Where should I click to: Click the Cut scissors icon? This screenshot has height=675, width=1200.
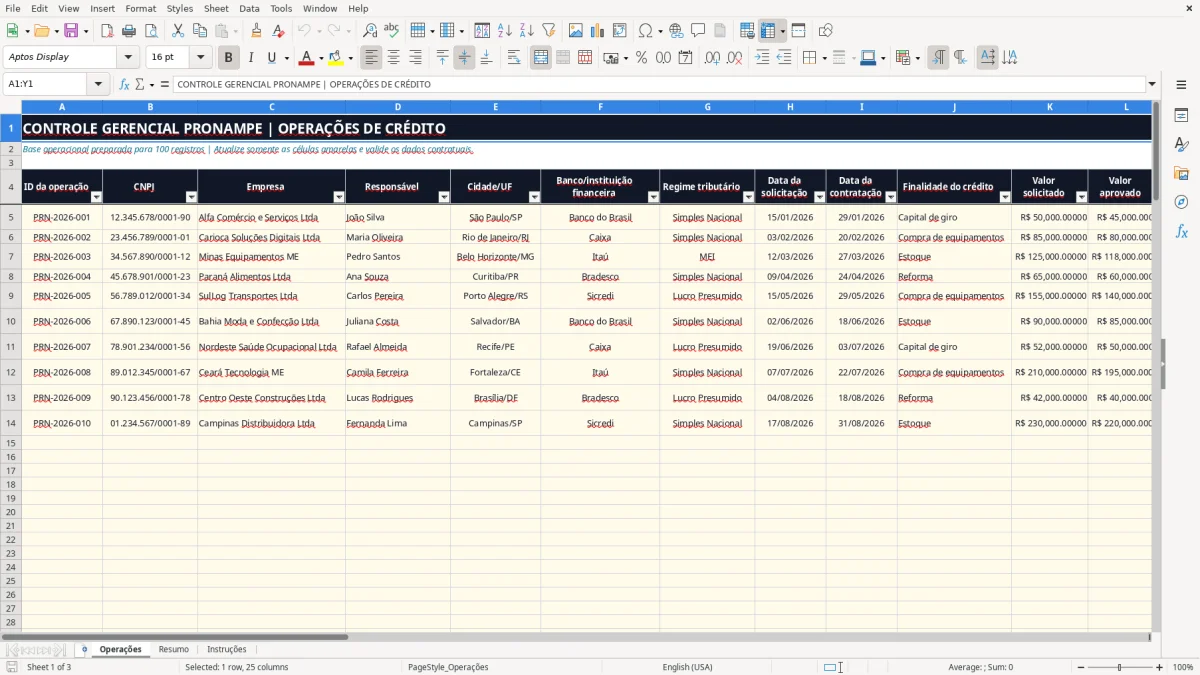click(x=177, y=31)
